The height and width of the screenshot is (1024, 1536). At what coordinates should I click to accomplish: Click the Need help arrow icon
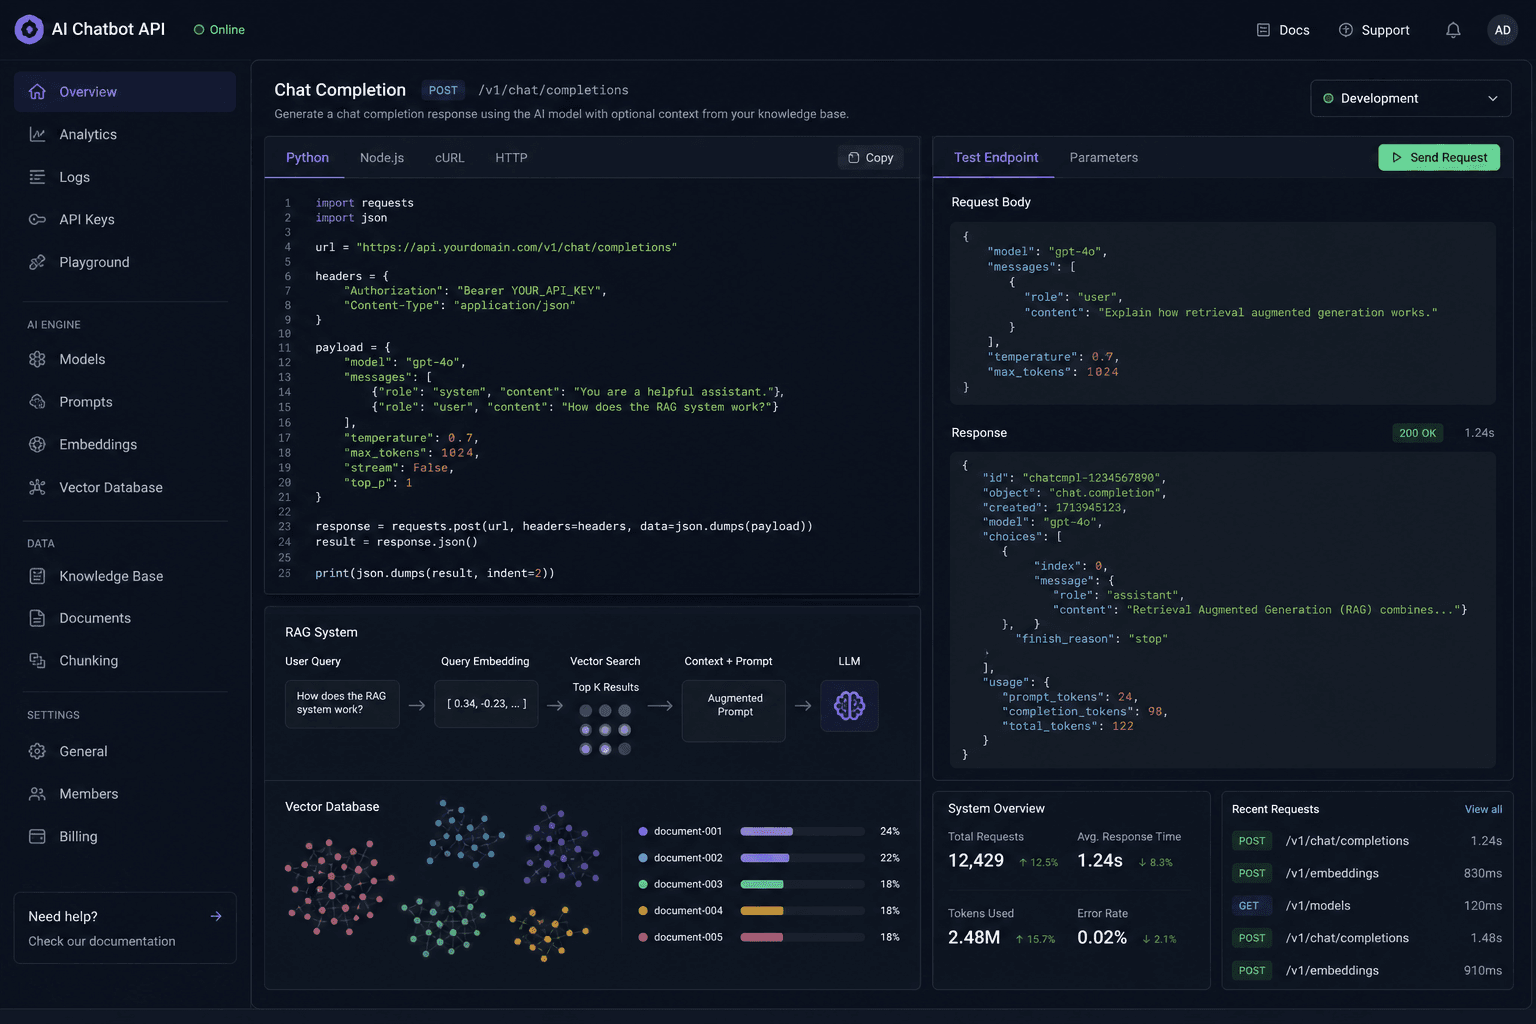pos(216,916)
